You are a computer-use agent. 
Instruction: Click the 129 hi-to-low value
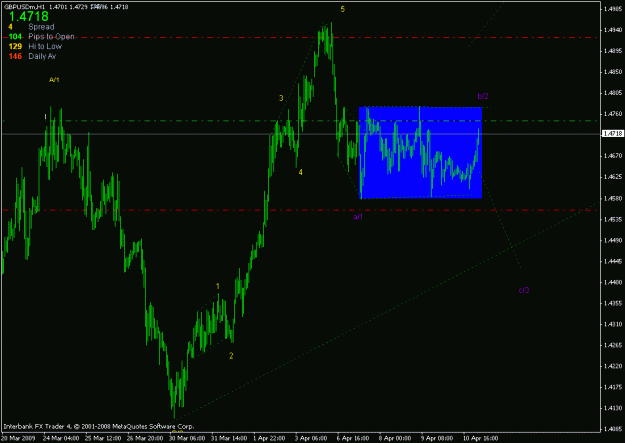point(15,46)
